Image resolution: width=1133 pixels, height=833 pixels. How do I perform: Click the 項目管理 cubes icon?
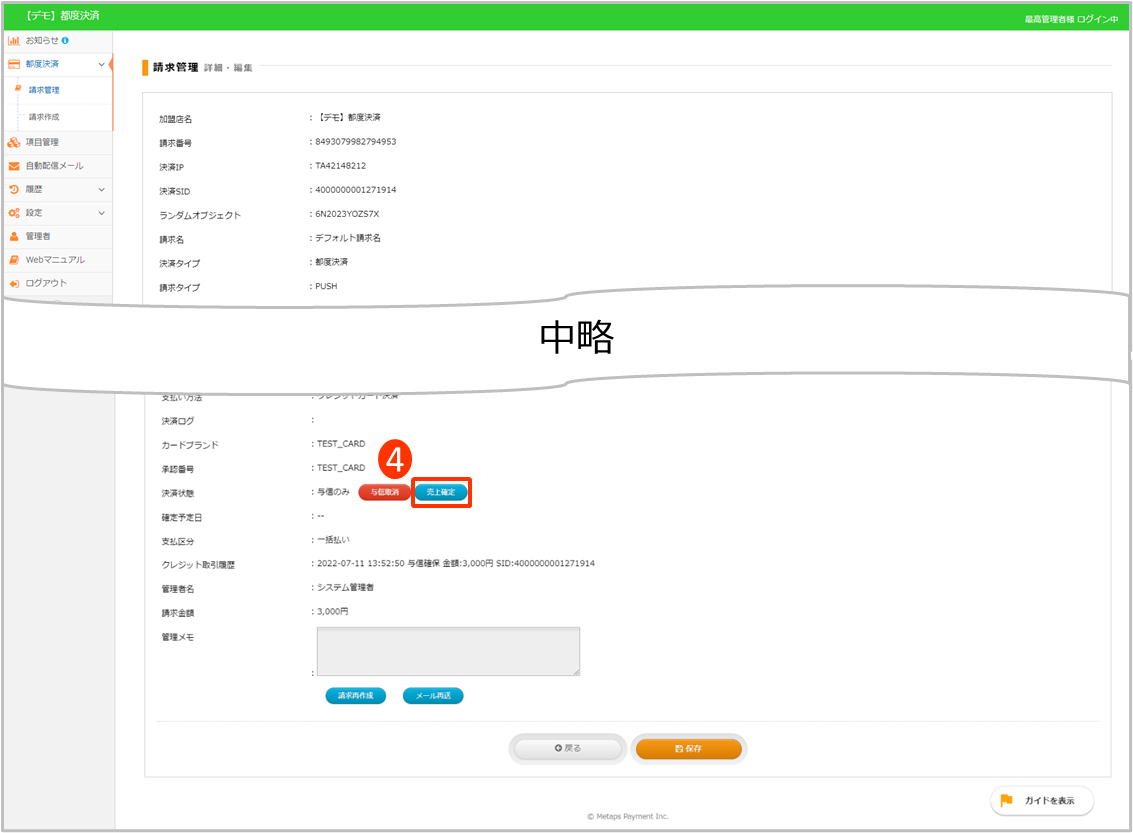14,142
